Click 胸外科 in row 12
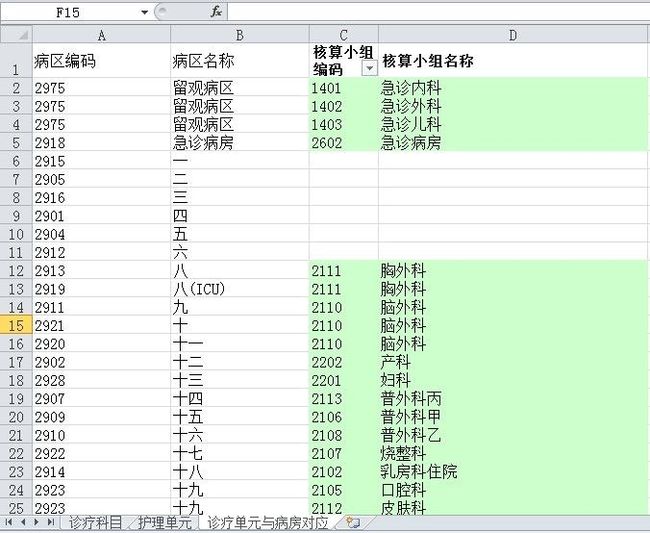Screen dimensions: 650x533 click(513, 271)
